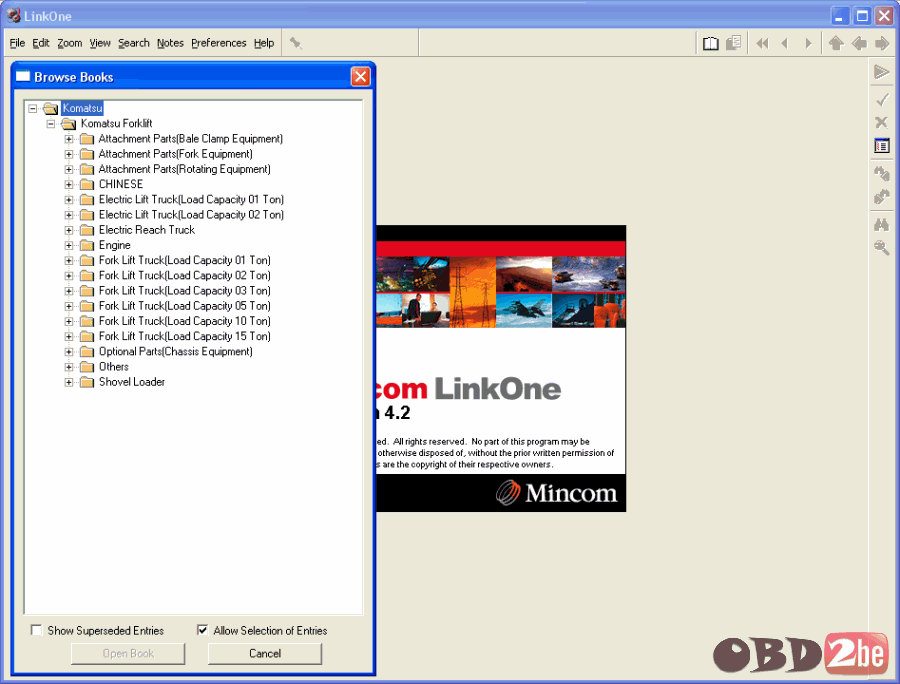Select the Engine tree label
The height and width of the screenshot is (684, 900).
(x=114, y=245)
